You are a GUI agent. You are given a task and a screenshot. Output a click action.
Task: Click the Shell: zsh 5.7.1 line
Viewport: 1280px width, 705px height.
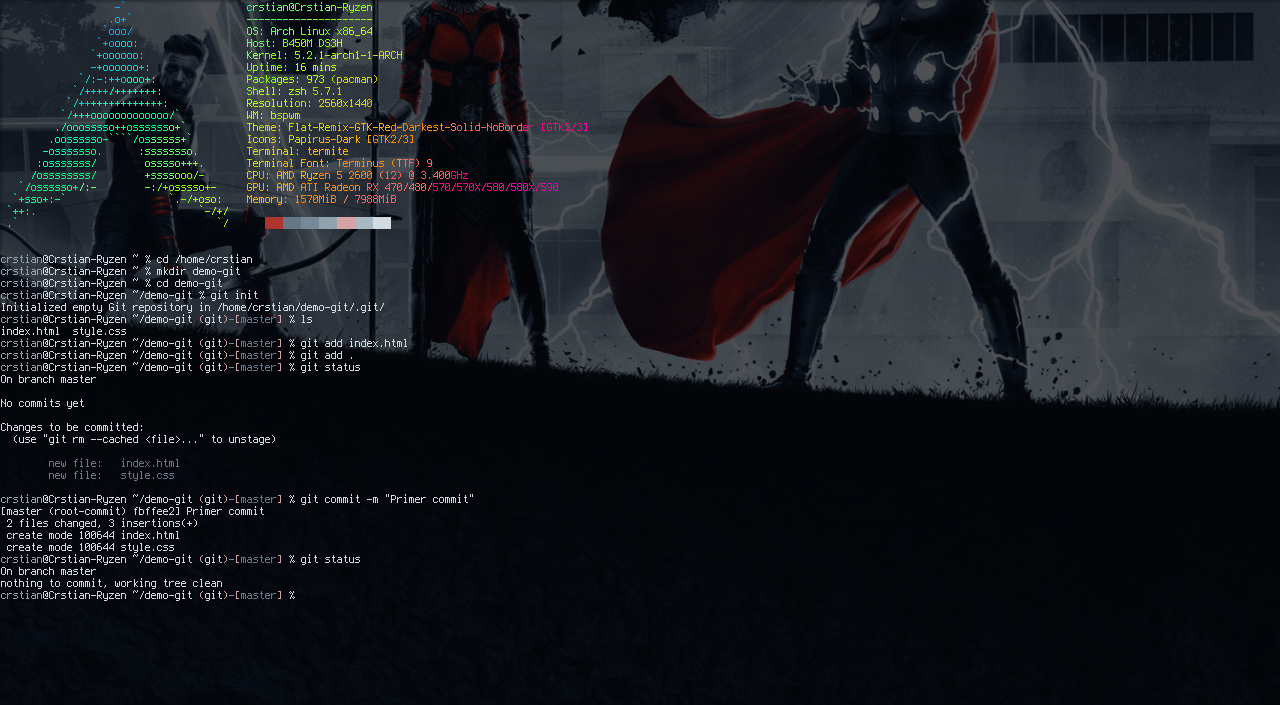point(294,91)
